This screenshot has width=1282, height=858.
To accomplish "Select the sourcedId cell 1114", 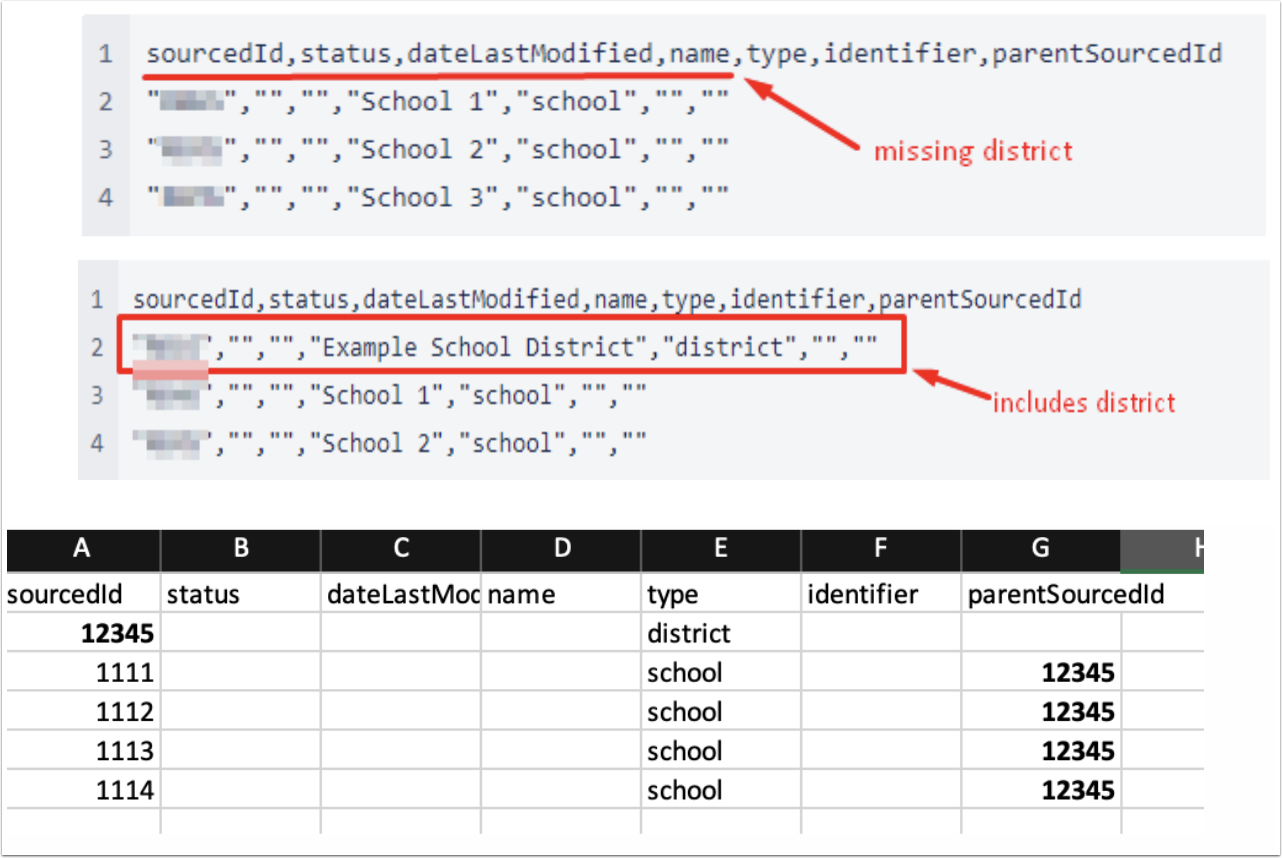I will pos(82,790).
